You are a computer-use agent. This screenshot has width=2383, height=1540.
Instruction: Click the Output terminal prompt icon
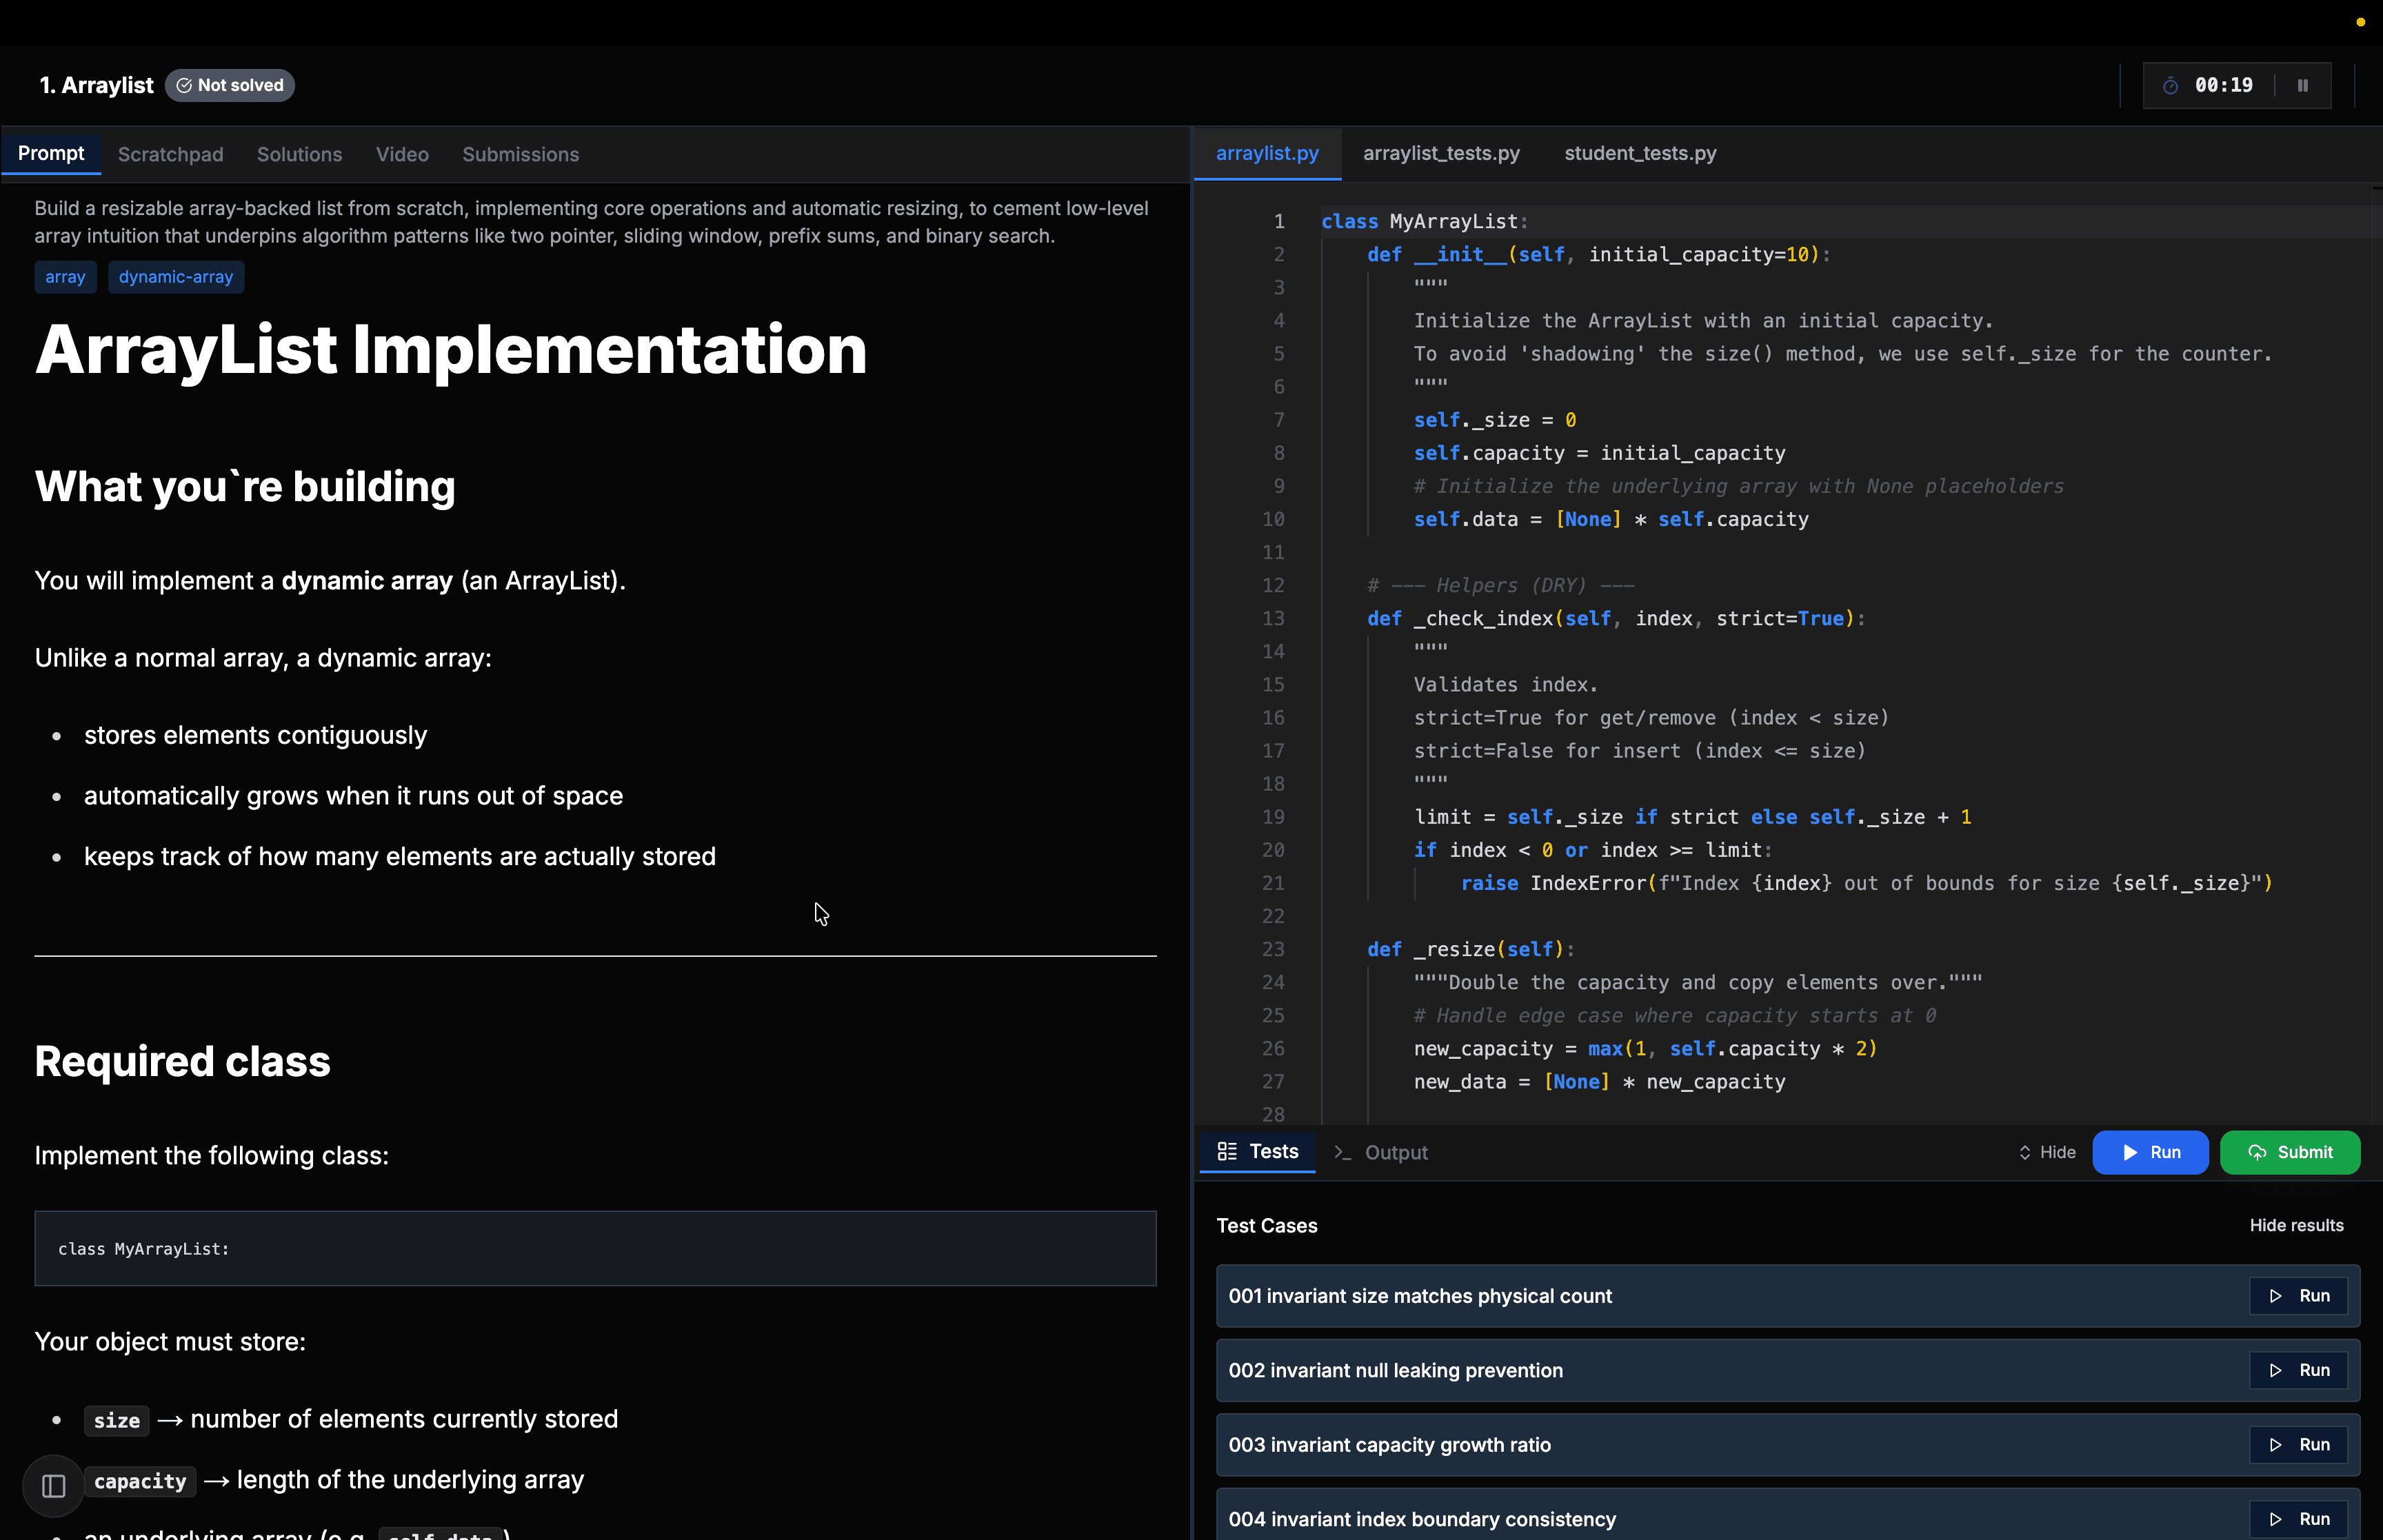point(1342,1153)
